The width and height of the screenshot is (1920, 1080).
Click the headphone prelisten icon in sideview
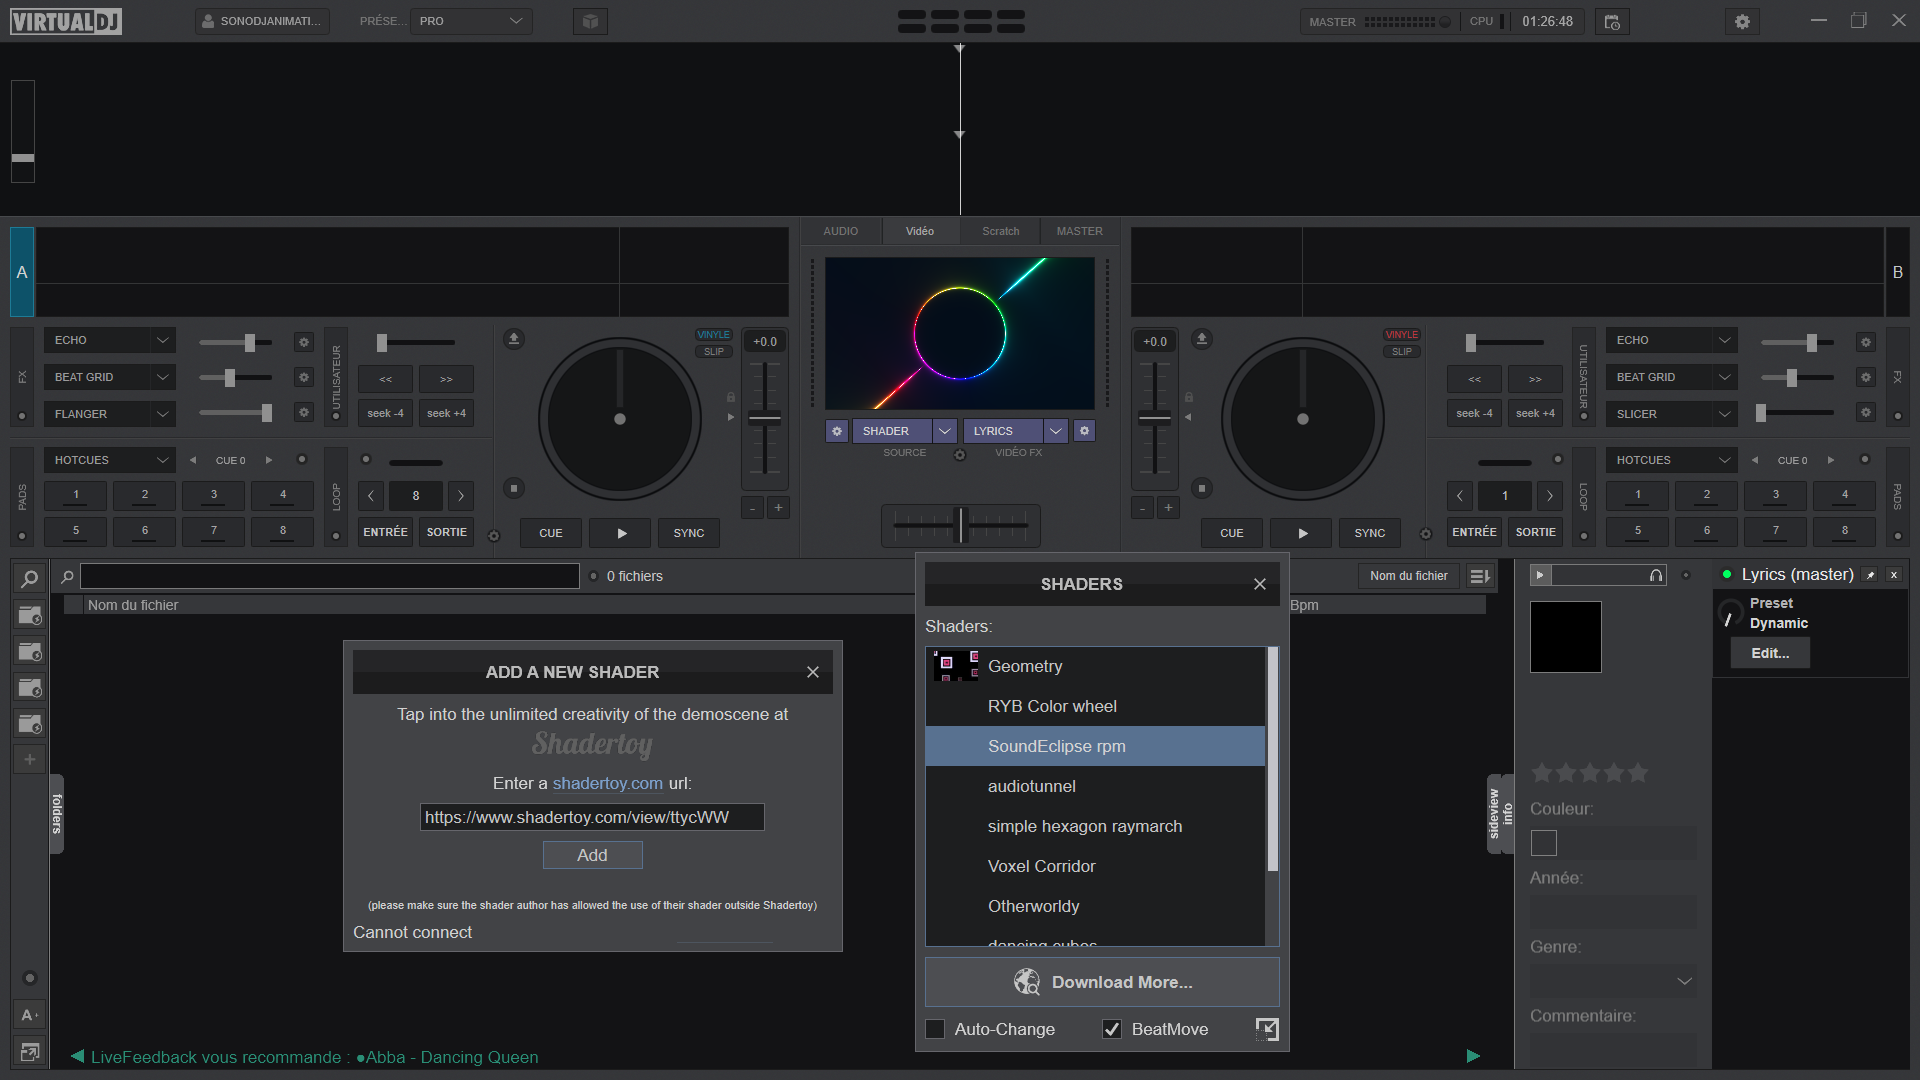1656,575
